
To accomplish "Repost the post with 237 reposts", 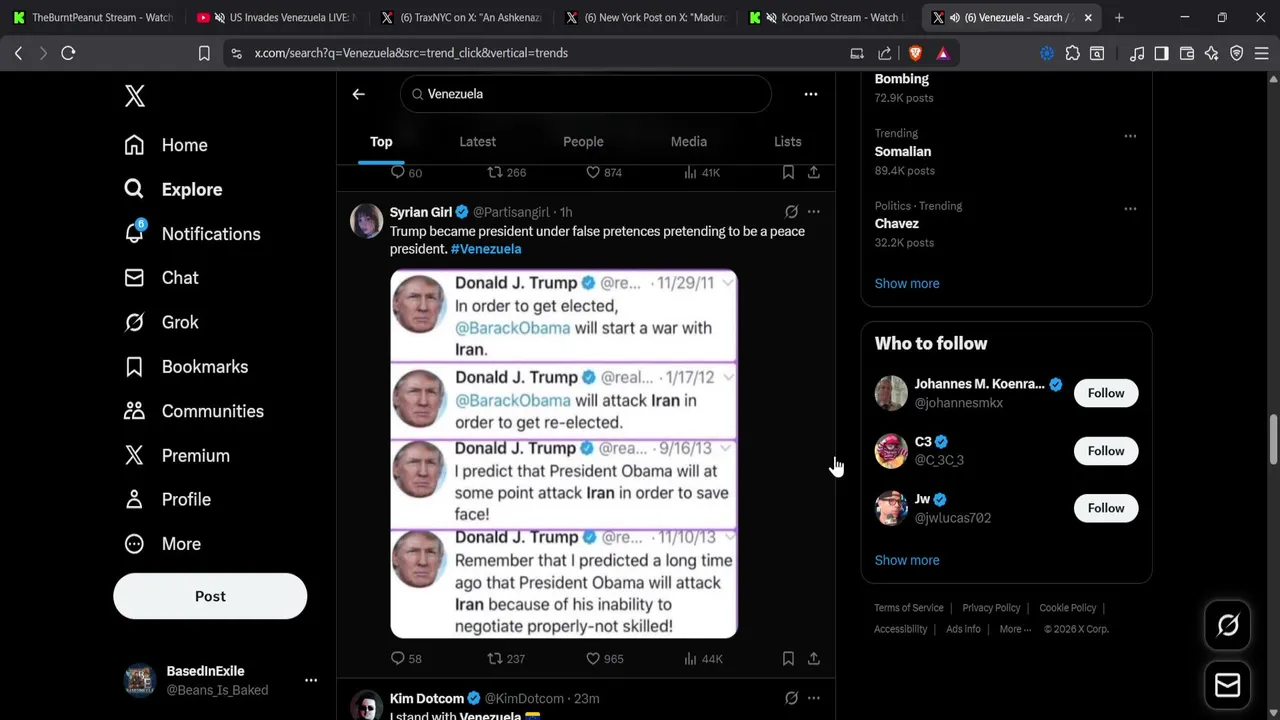I will (506, 658).
